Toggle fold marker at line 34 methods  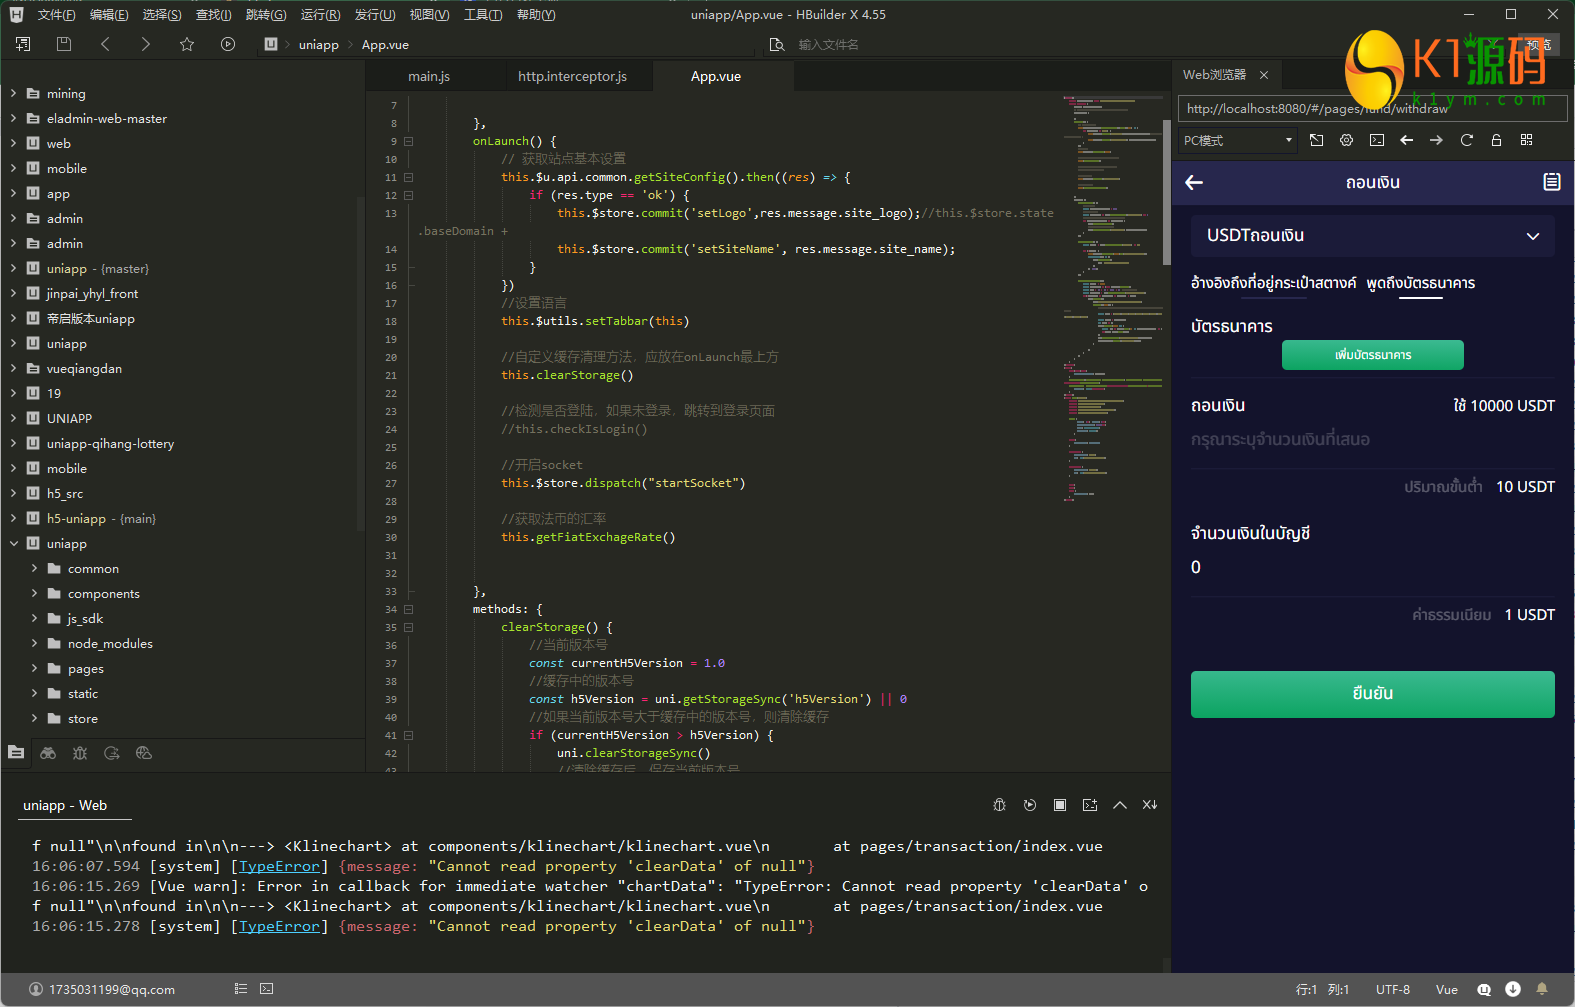(x=408, y=609)
